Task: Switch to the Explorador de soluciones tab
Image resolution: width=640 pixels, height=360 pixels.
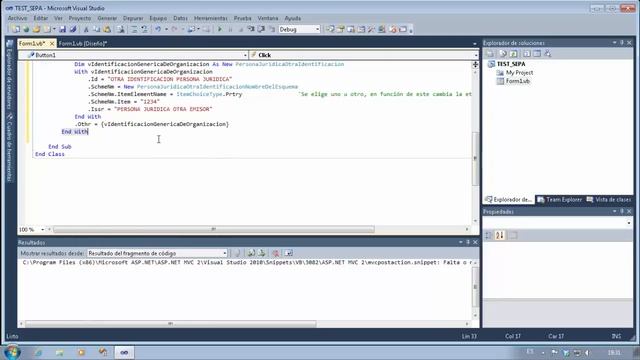Action: coord(509,200)
